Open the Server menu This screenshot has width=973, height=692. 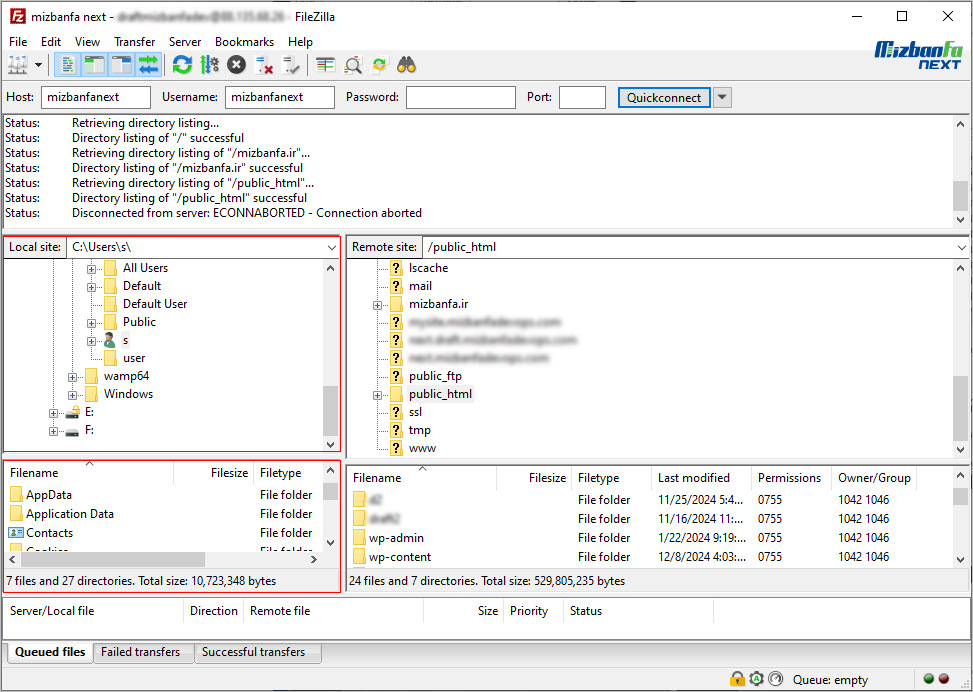(185, 42)
